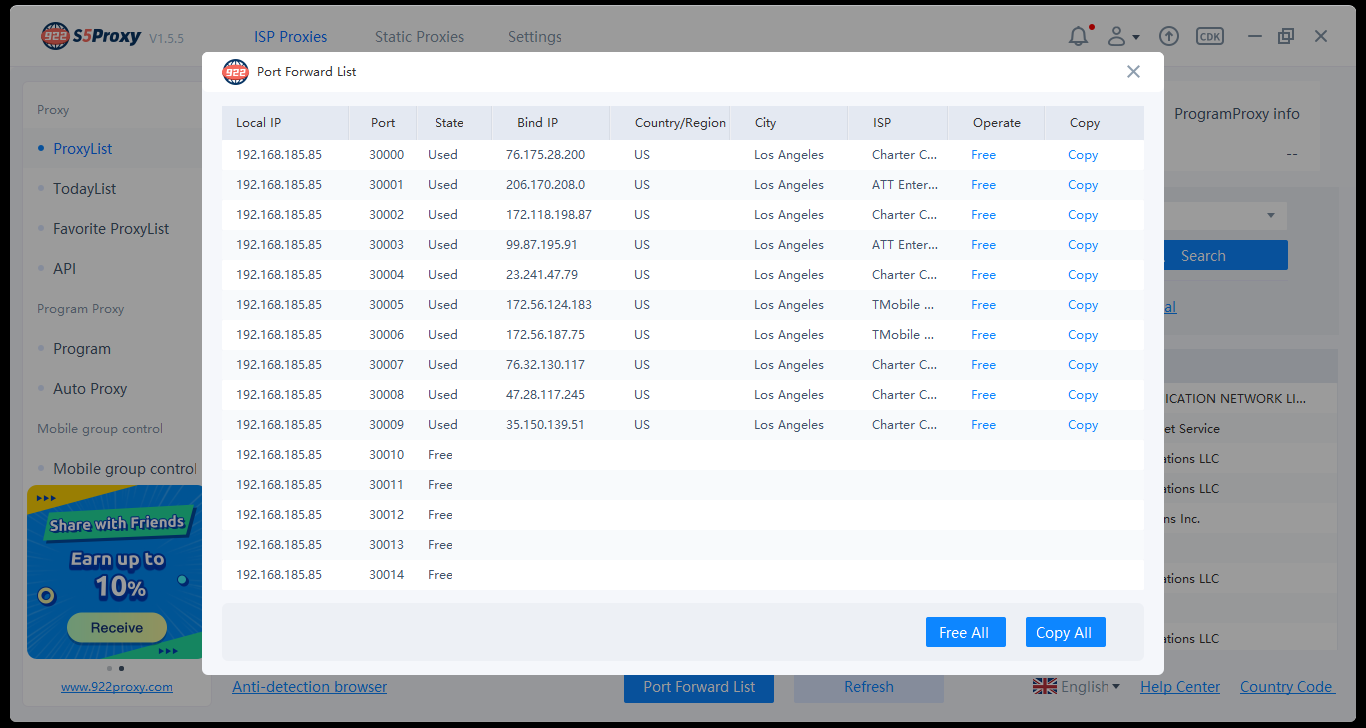Free port 30005 in the Operate column

coord(983,304)
